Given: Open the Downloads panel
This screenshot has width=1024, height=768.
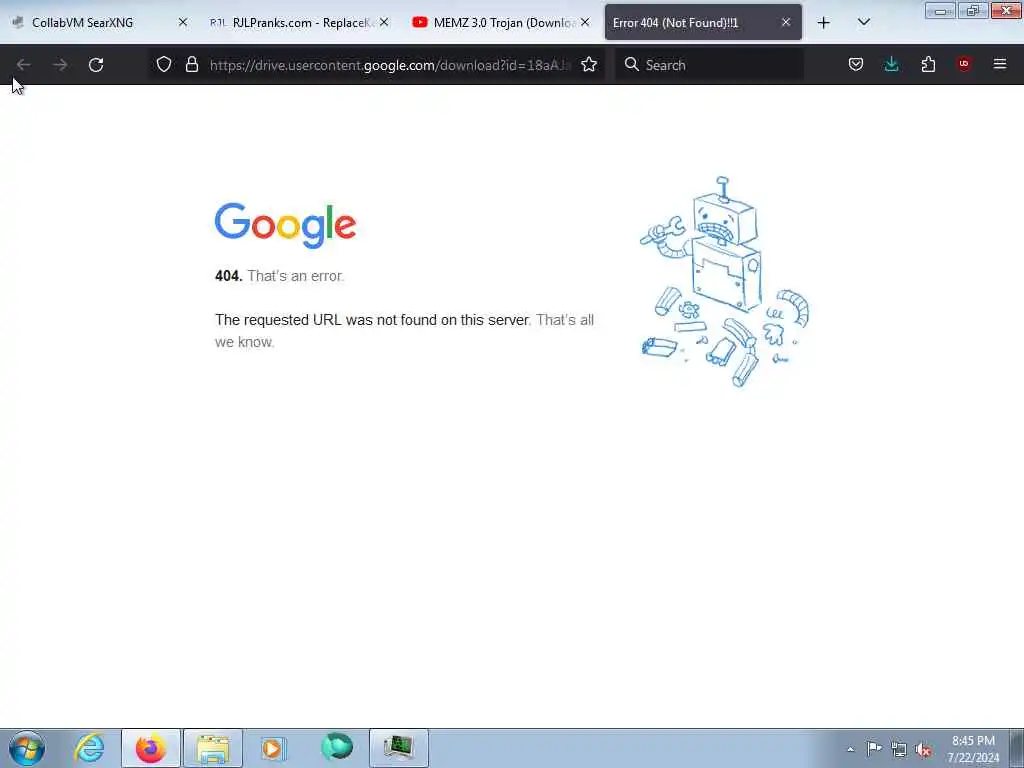Looking at the screenshot, I should 891,64.
